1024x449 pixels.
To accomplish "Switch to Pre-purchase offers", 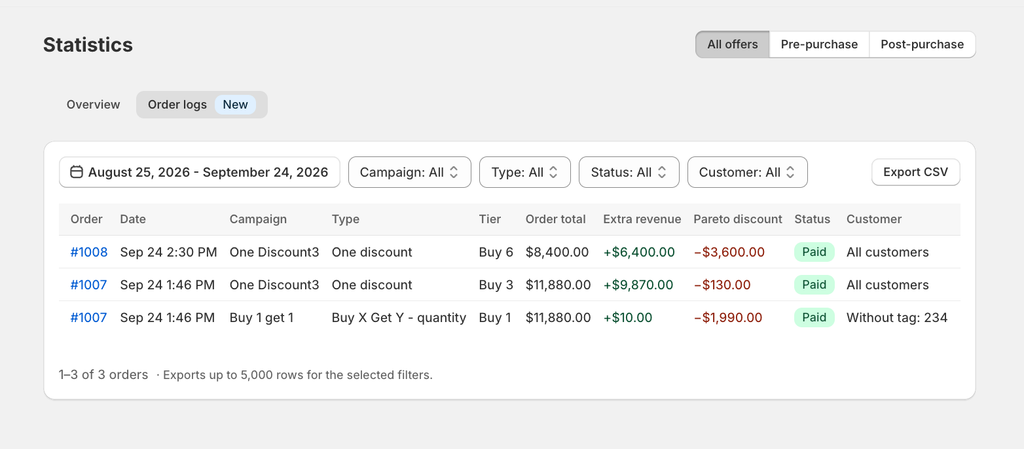I will pos(819,44).
